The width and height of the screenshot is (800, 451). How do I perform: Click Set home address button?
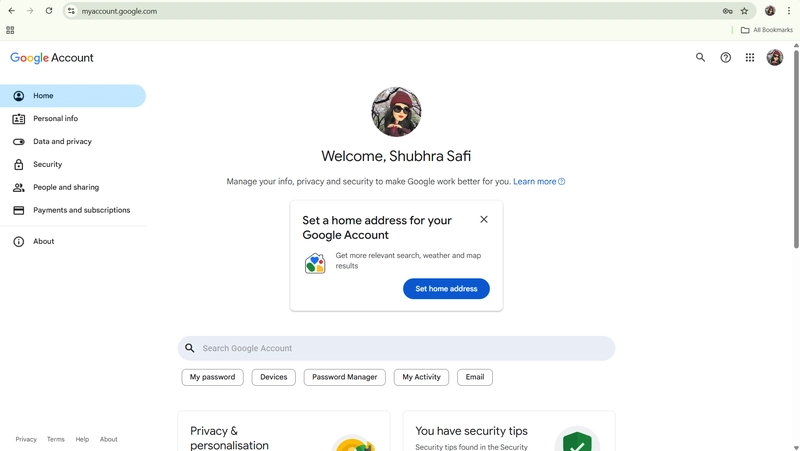coord(446,289)
